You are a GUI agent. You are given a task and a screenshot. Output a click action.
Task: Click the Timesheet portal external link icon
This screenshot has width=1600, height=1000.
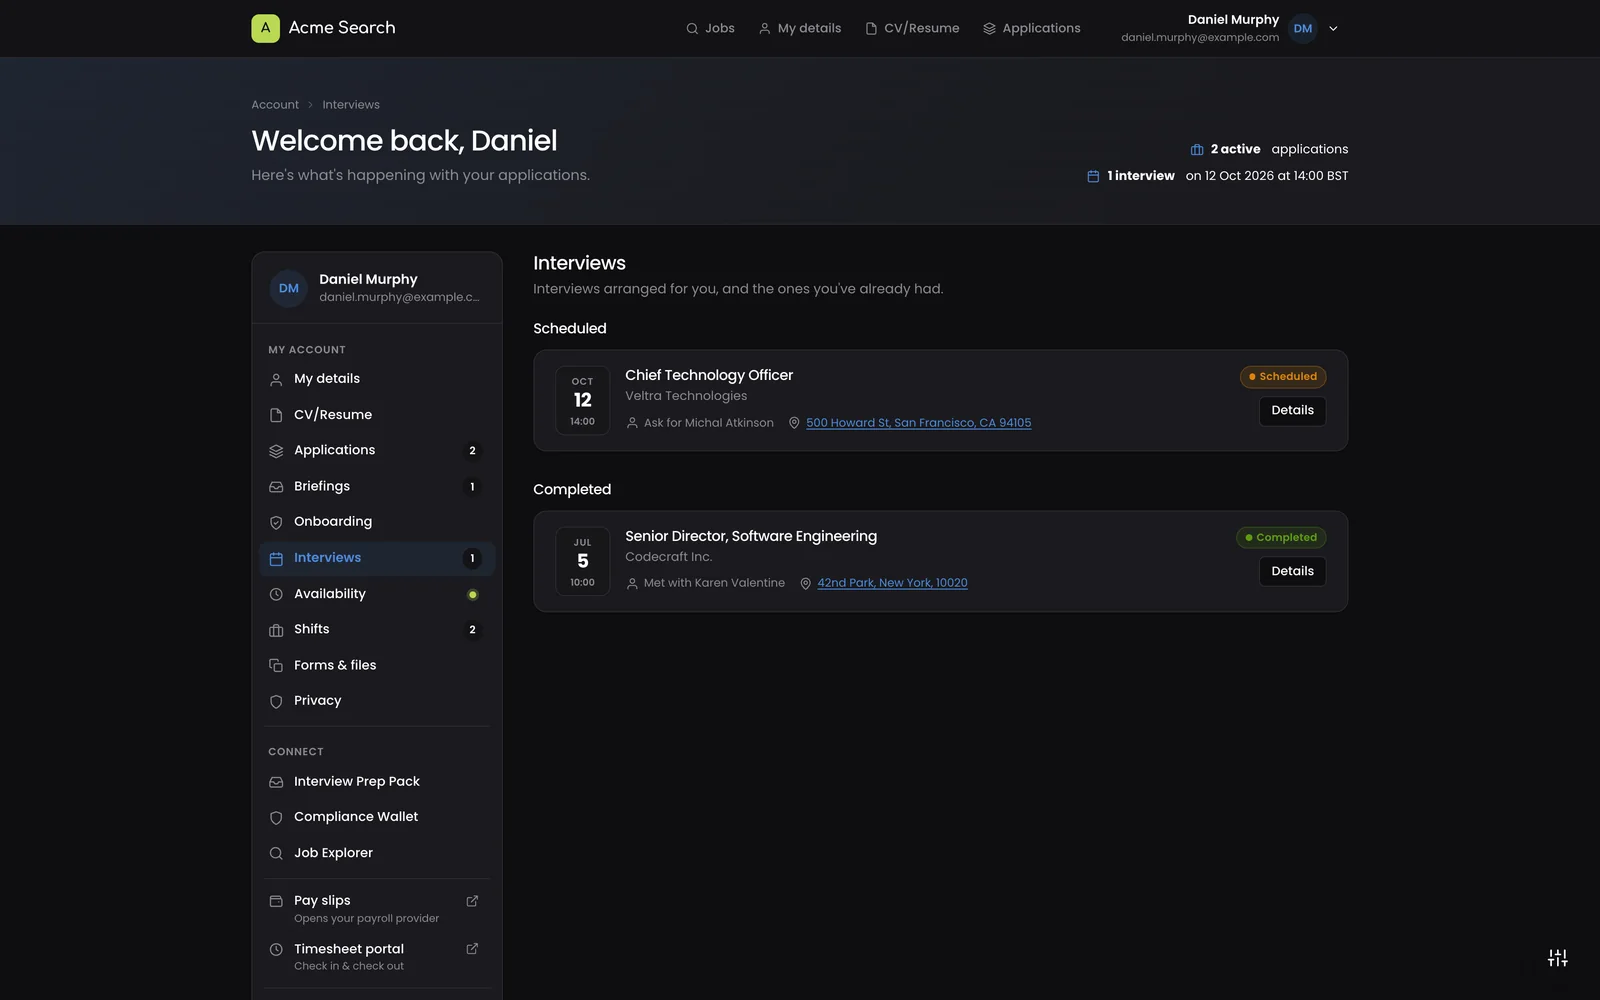(x=472, y=949)
